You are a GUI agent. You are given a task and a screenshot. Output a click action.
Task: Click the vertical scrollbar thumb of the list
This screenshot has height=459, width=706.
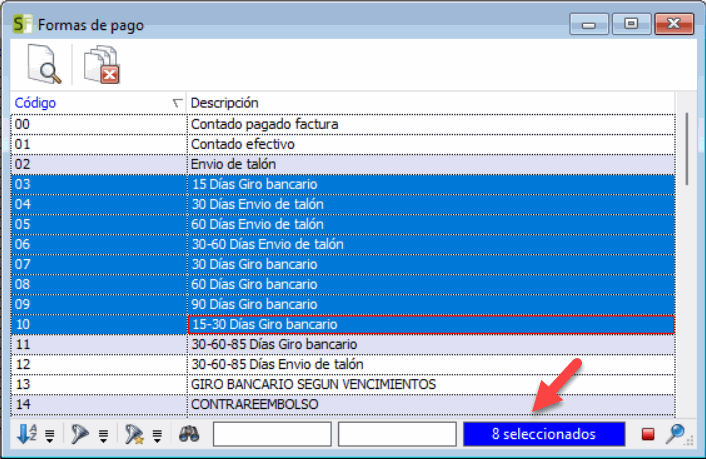pyautogui.click(x=687, y=149)
